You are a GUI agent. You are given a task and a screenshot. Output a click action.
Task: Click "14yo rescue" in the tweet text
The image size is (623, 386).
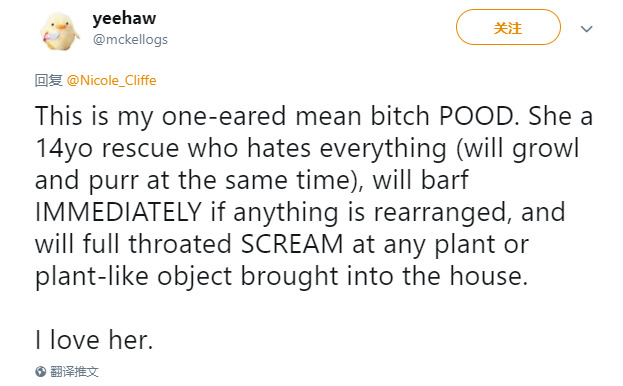point(107,149)
